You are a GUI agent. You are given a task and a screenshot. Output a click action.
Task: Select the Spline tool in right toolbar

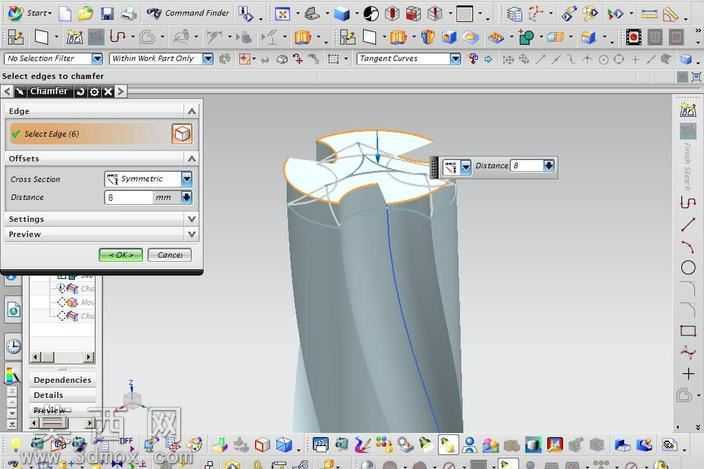point(688,353)
